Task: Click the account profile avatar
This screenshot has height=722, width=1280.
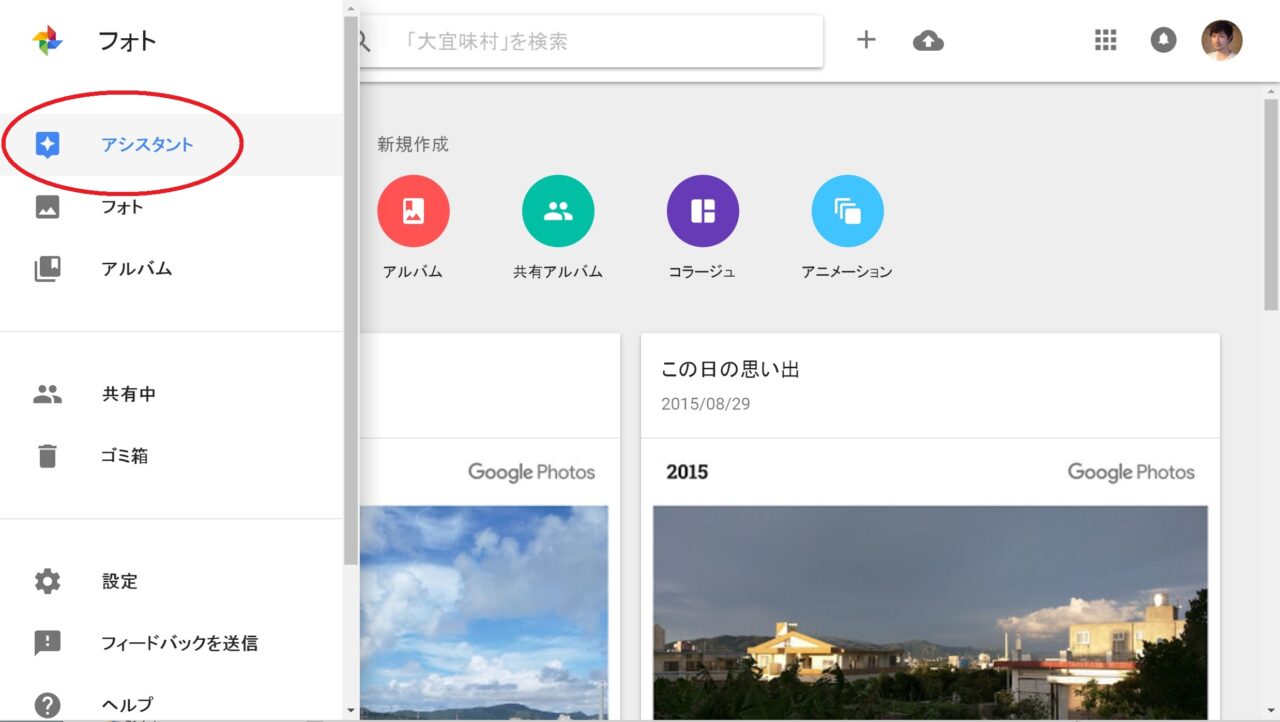Action: (x=1221, y=40)
